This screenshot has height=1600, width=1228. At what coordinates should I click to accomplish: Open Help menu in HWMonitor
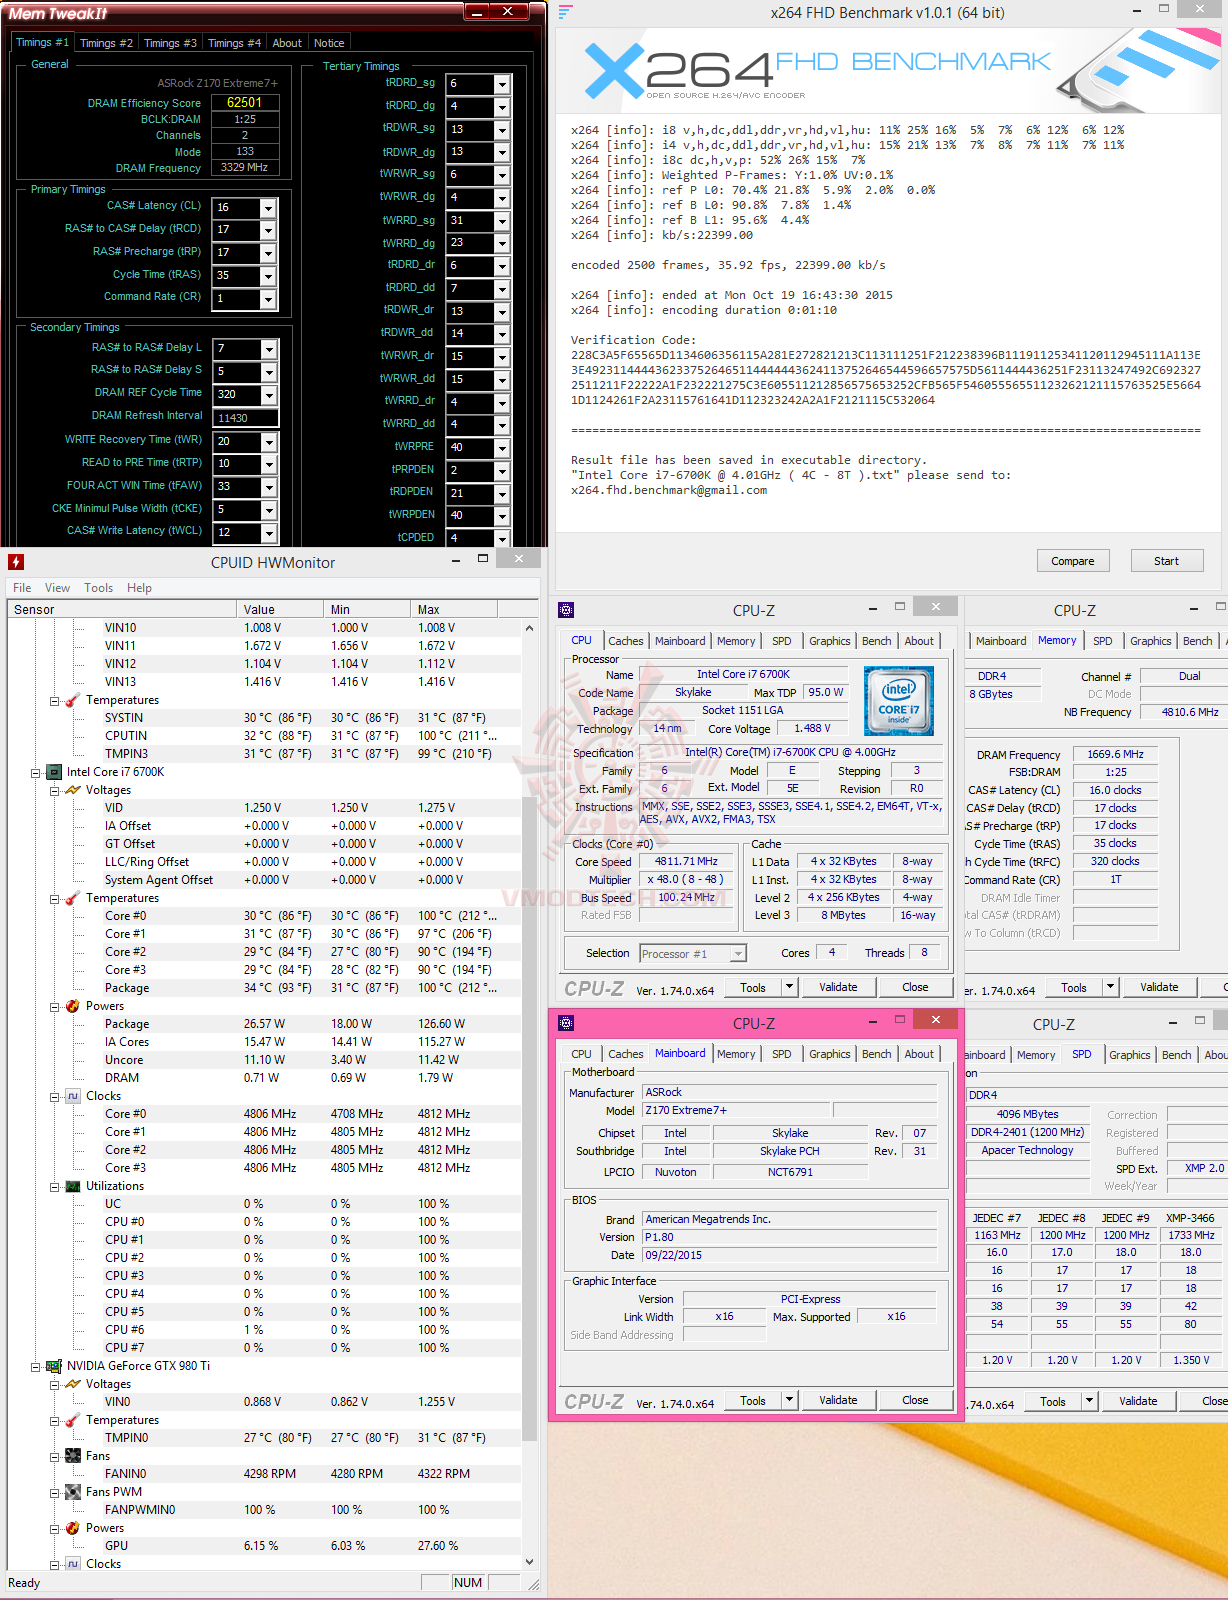(x=139, y=588)
